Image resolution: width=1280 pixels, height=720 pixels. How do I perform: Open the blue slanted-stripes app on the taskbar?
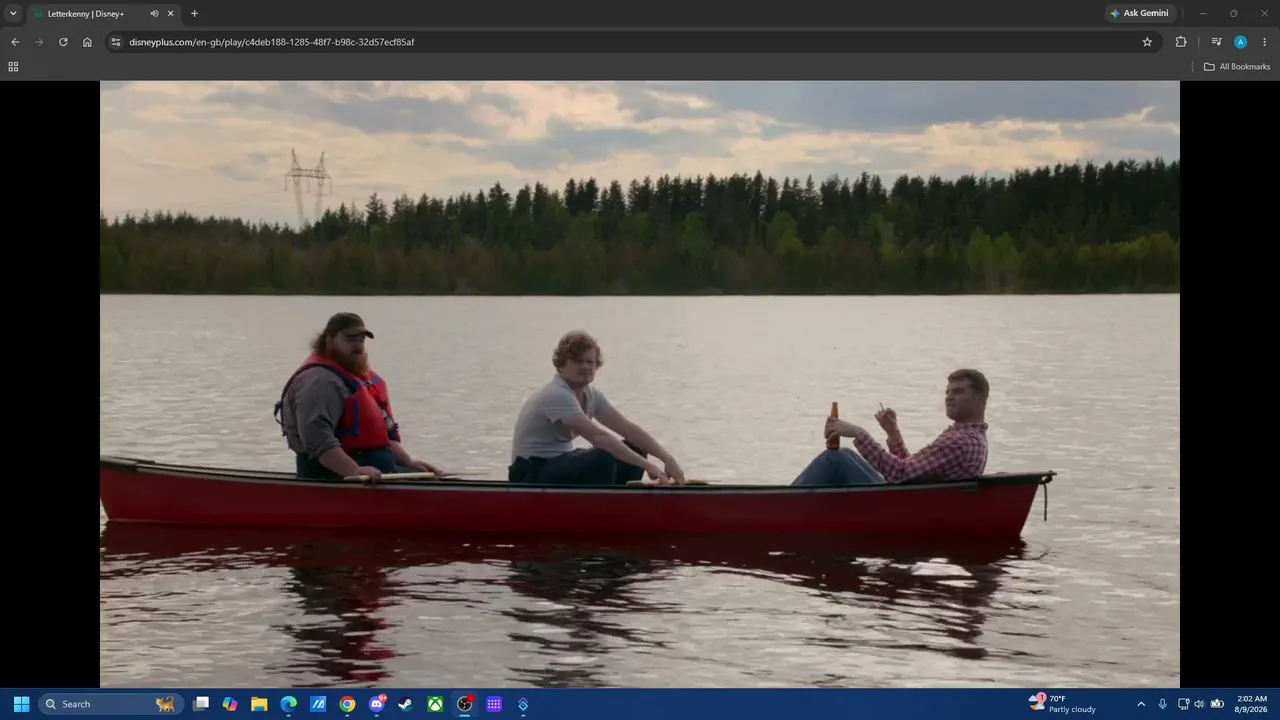click(318, 704)
